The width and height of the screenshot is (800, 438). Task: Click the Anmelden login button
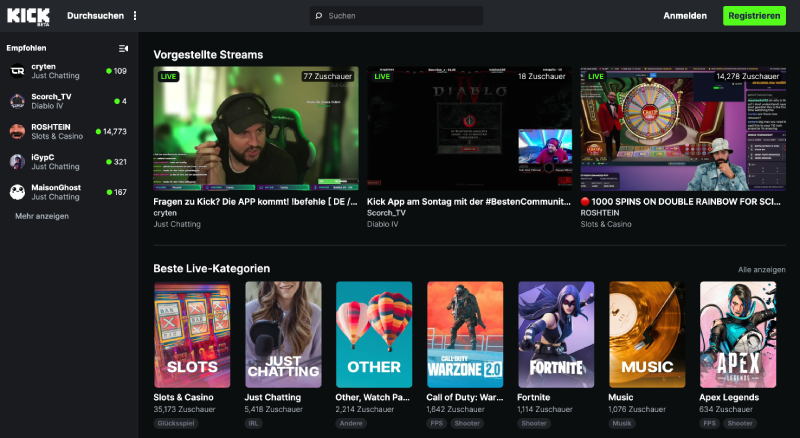coord(685,16)
